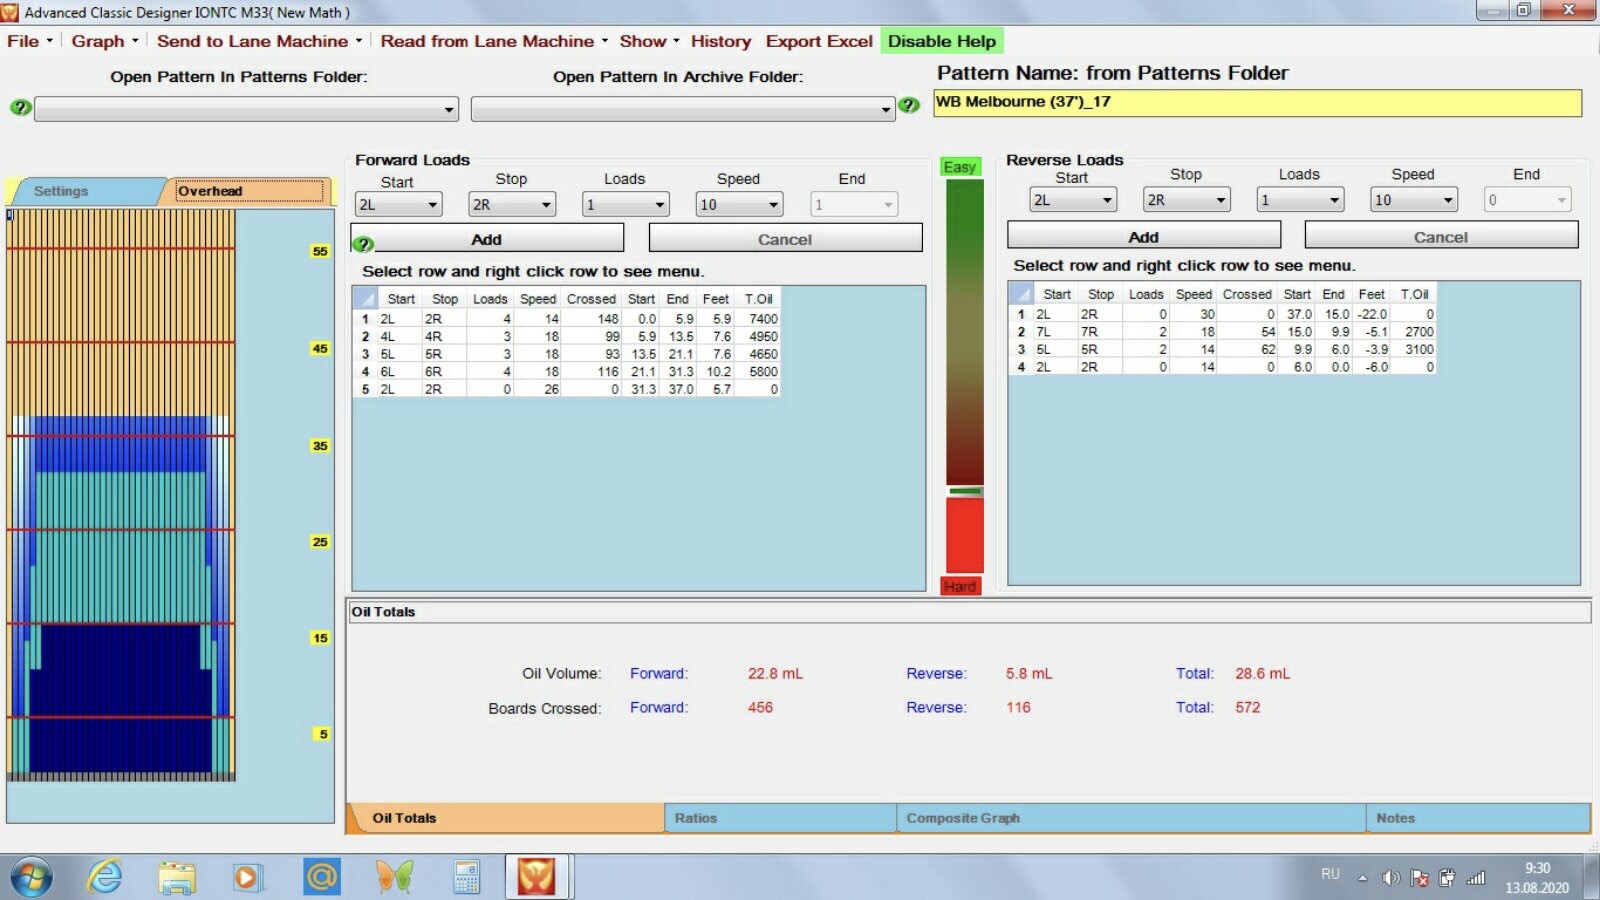Launch the calculator from the taskbar
The image size is (1600, 900).
click(x=466, y=877)
